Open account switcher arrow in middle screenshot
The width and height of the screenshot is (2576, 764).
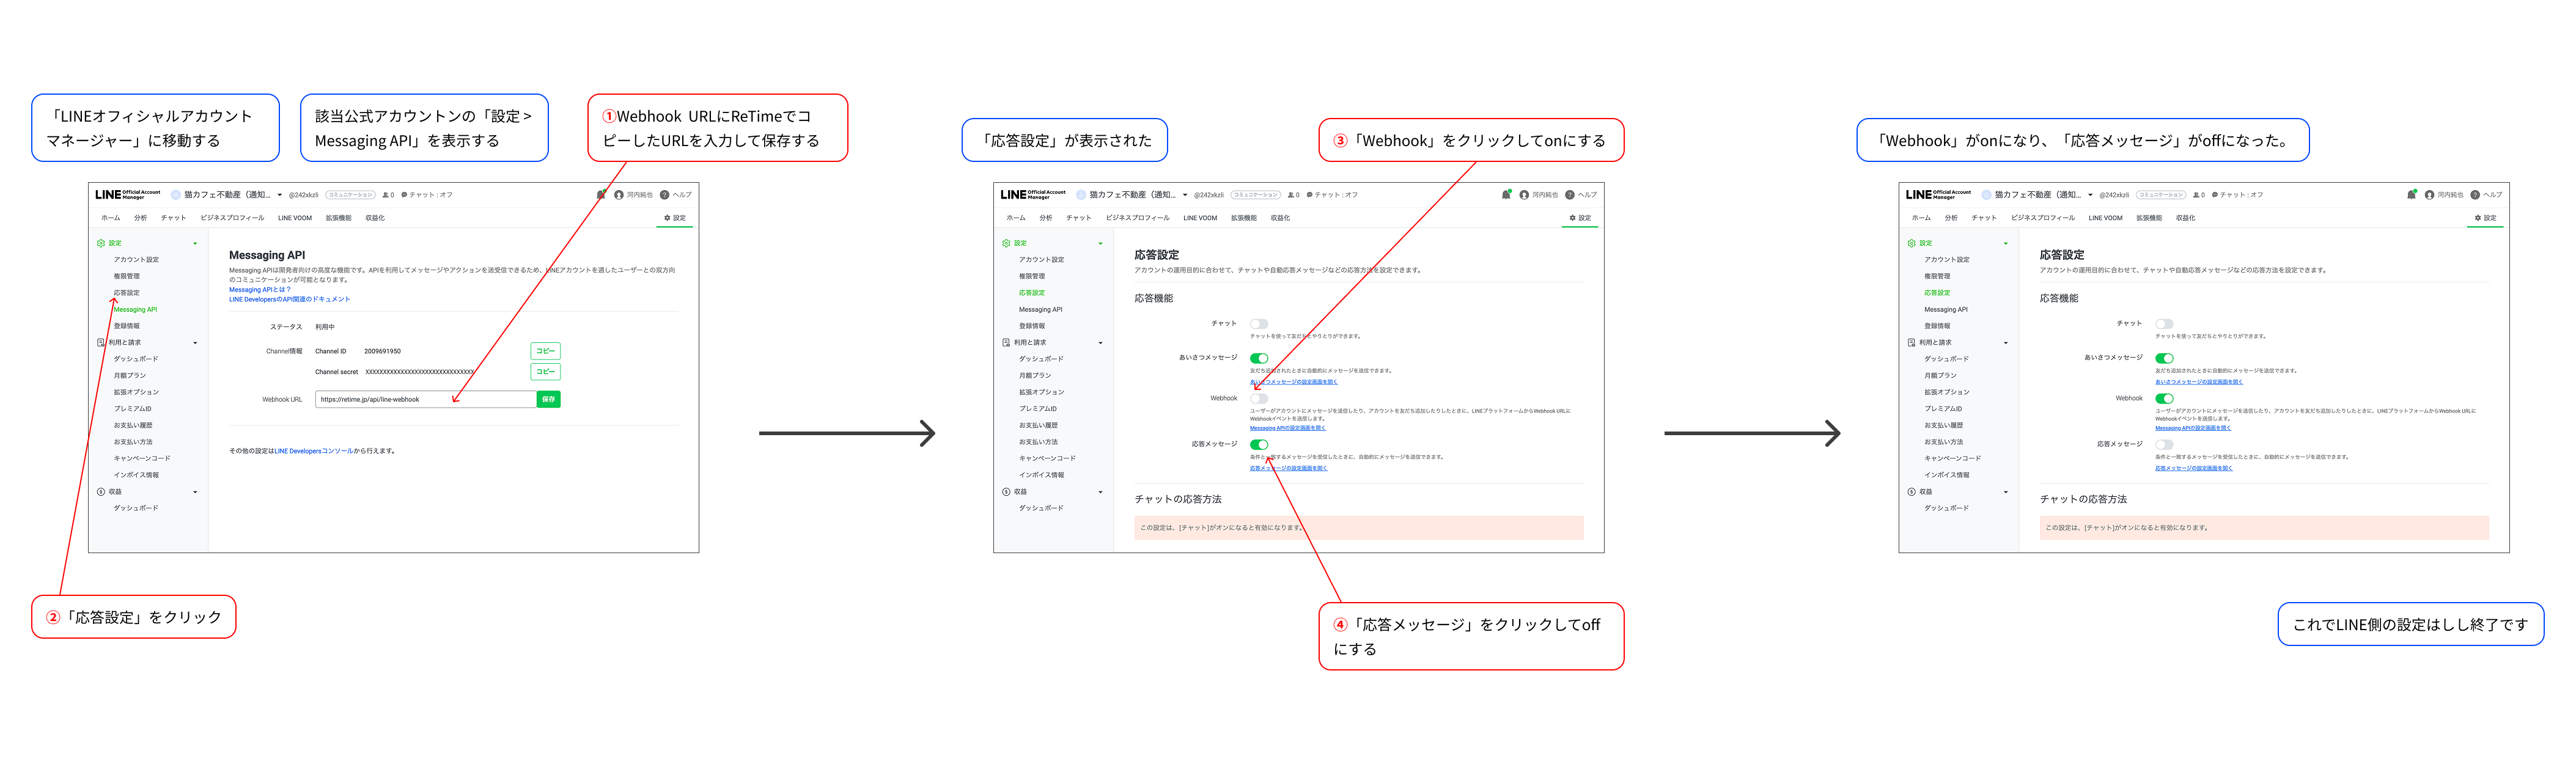pyautogui.click(x=1185, y=195)
